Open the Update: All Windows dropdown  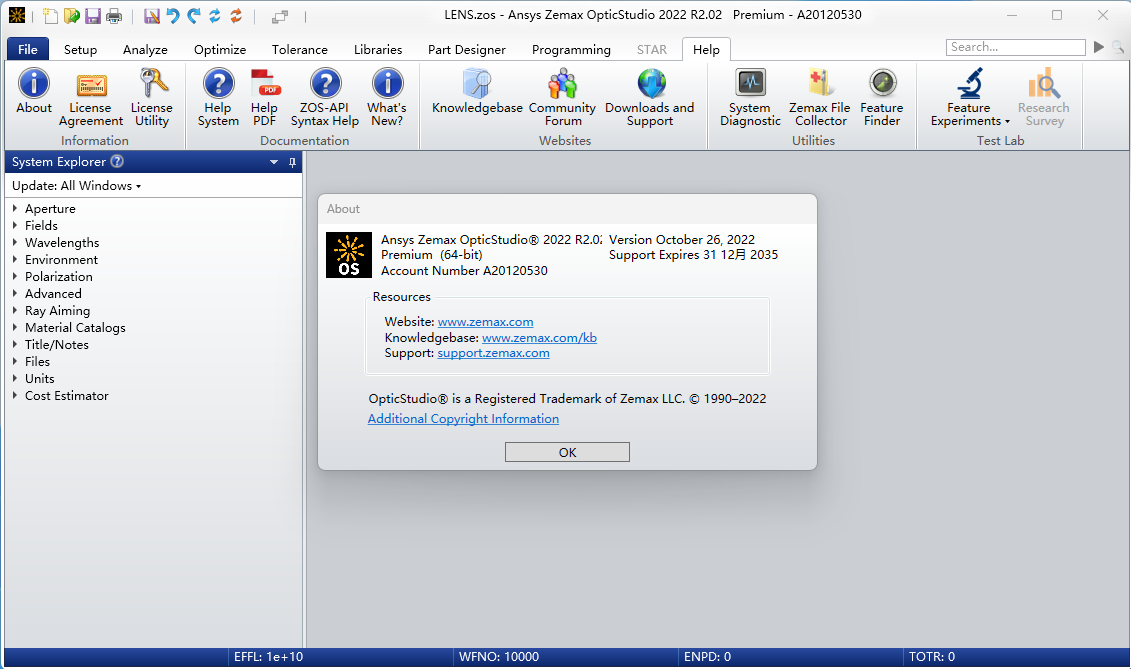pyautogui.click(x=76, y=186)
